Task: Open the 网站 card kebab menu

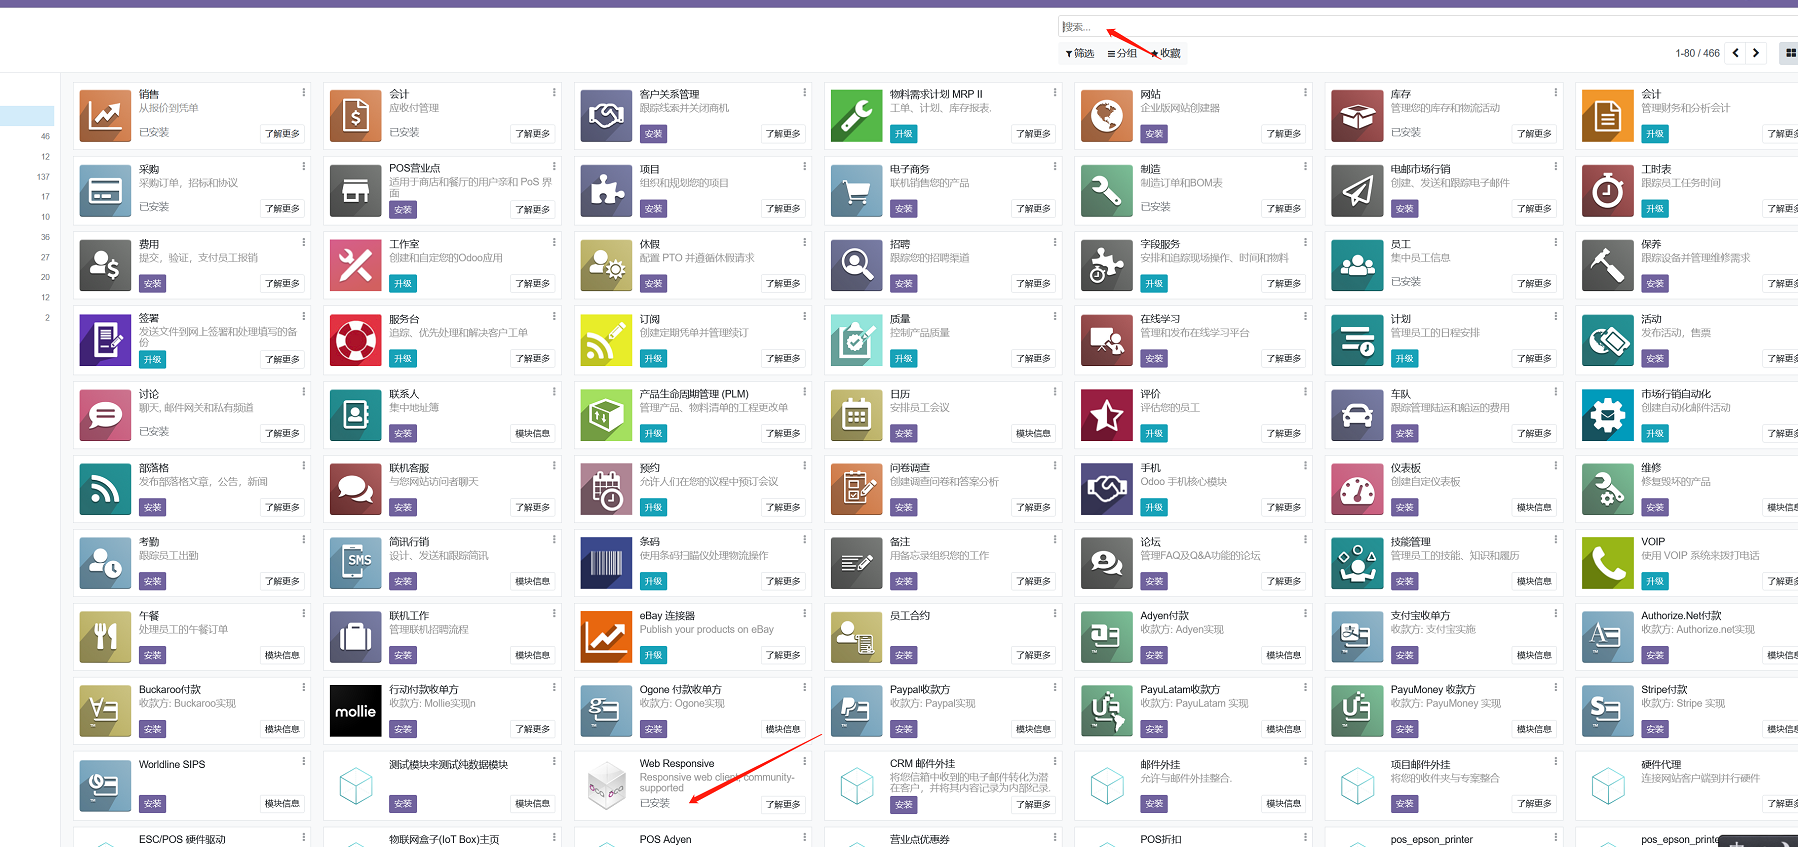Action: [1306, 92]
